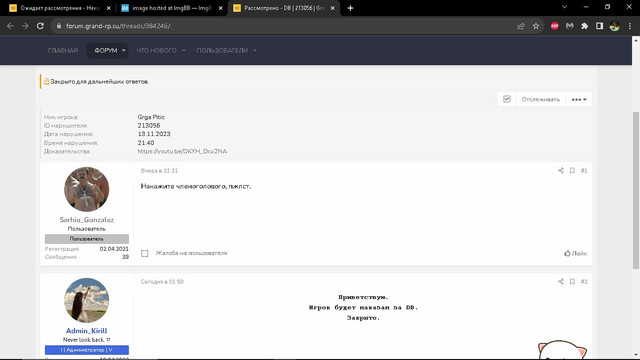Click the Сегодня в 01:50 timestamp
Image resolution: width=640 pixels, height=360 pixels.
162,282
